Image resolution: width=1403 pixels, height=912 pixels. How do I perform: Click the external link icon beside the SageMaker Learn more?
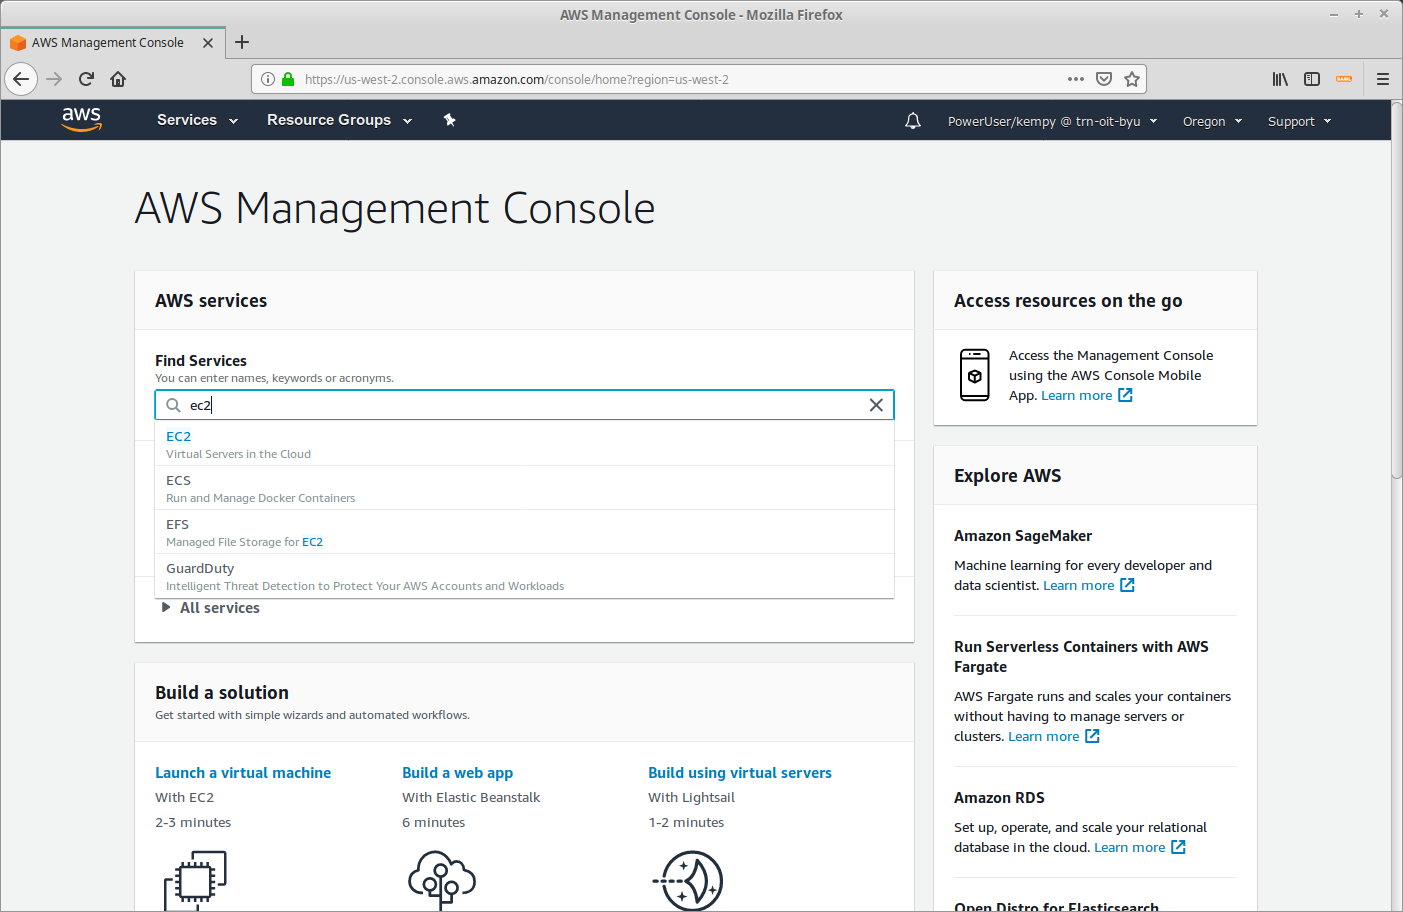click(x=1127, y=585)
